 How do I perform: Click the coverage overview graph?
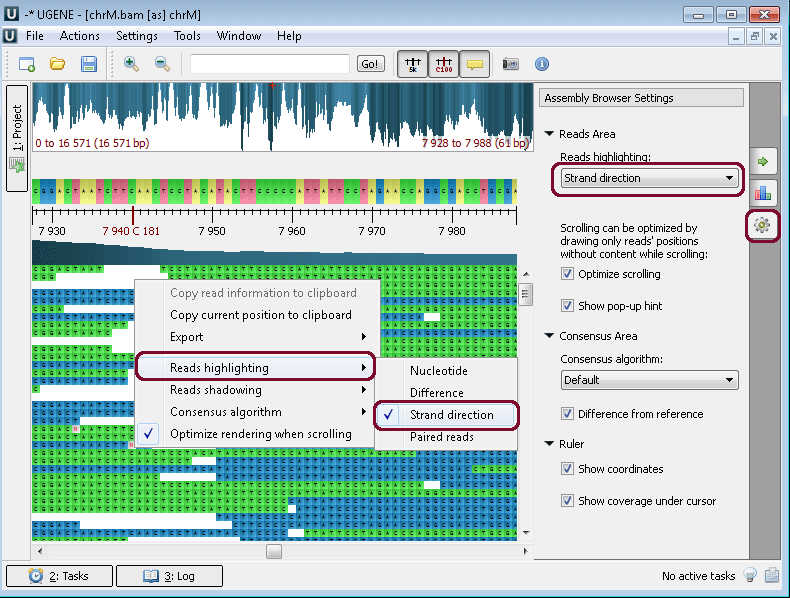pyautogui.click(x=283, y=117)
